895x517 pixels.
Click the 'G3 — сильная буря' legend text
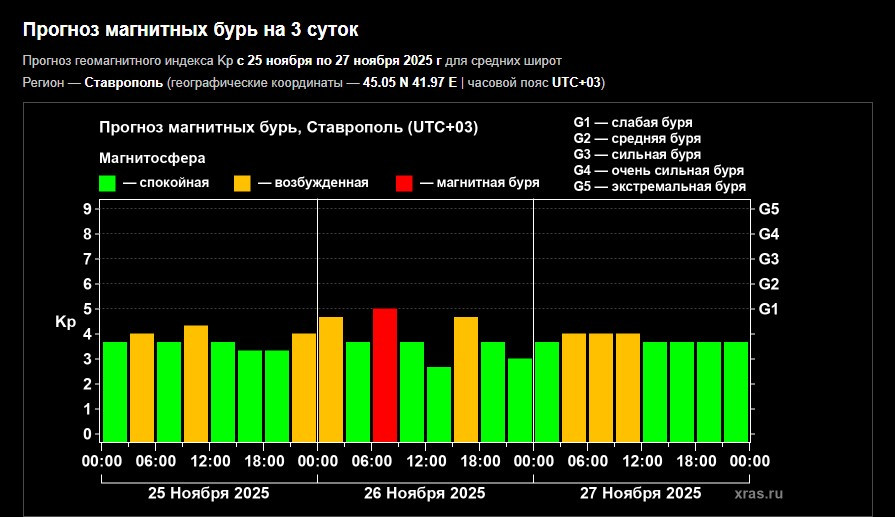coord(637,155)
